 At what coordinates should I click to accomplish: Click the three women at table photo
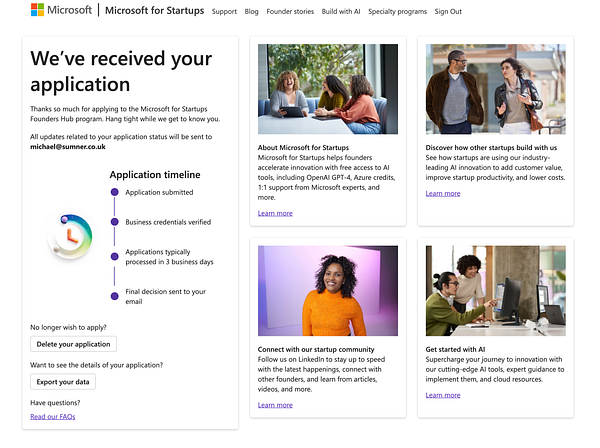pos(328,89)
